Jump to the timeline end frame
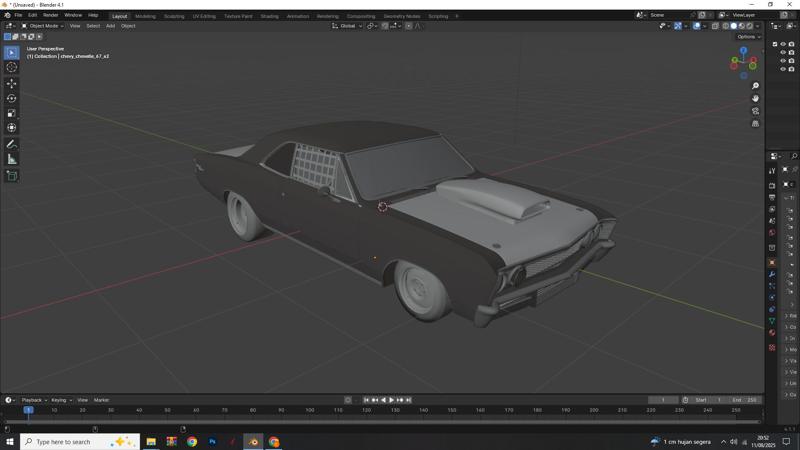This screenshot has width=800, height=450. 409,400
